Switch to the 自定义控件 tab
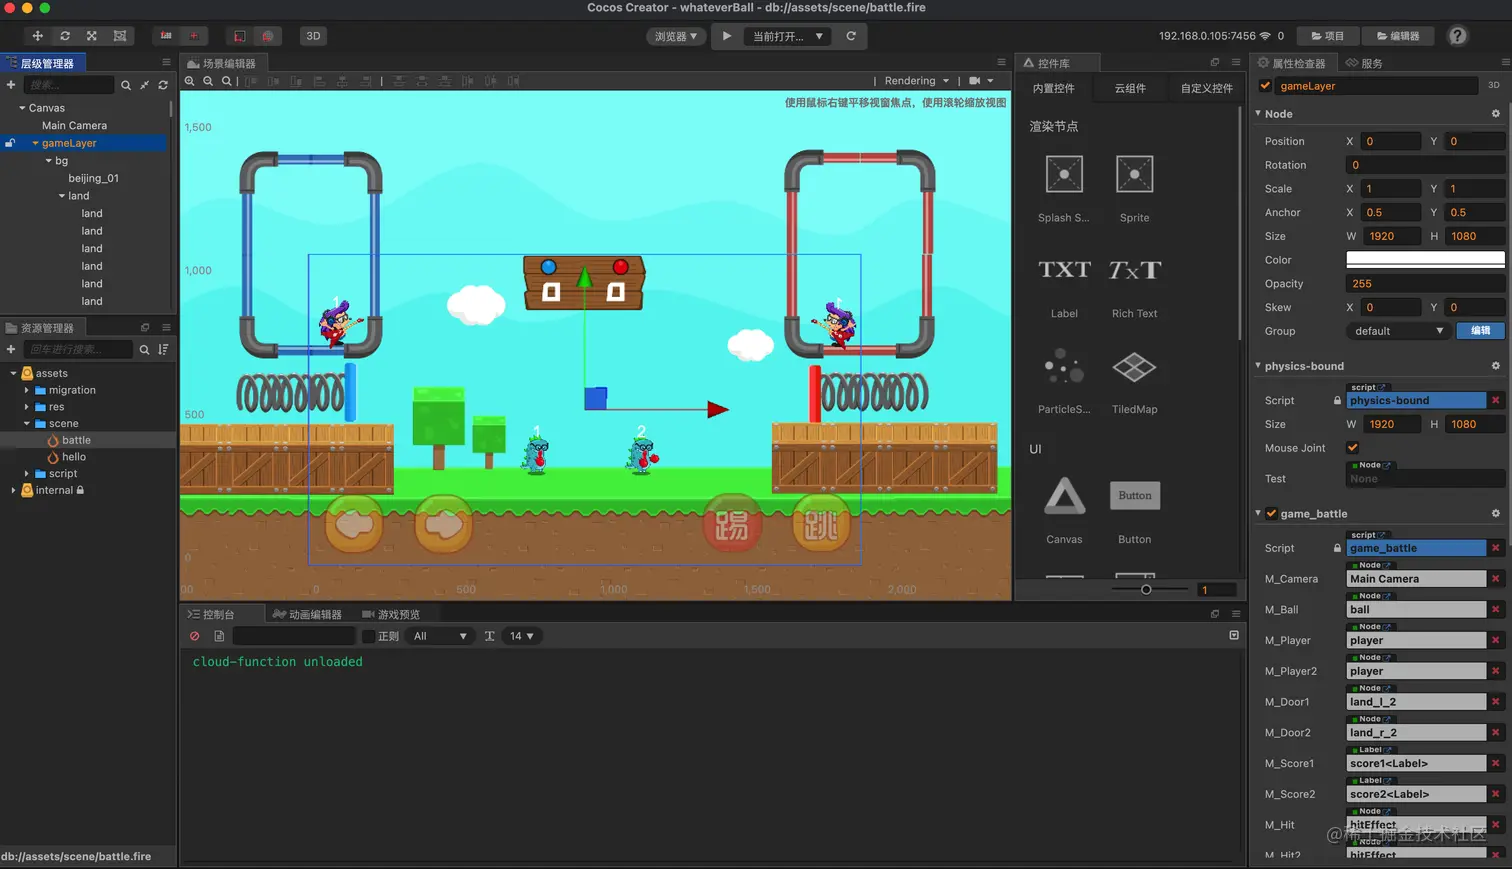Image resolution: width=1512 pixels, height=869 pixels. coord(1206,88)
